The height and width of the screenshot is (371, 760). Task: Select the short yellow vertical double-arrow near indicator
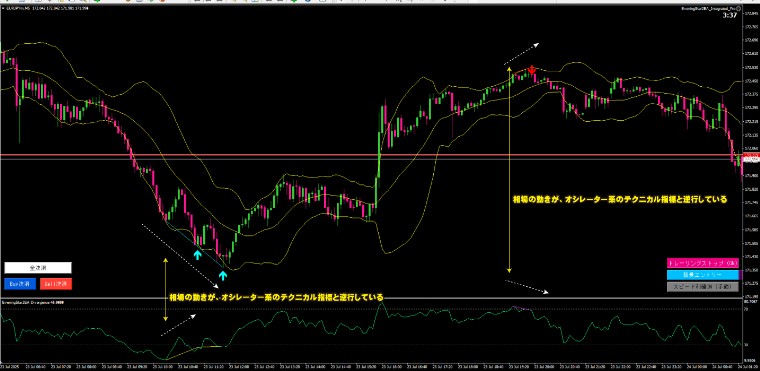(166, 290)
